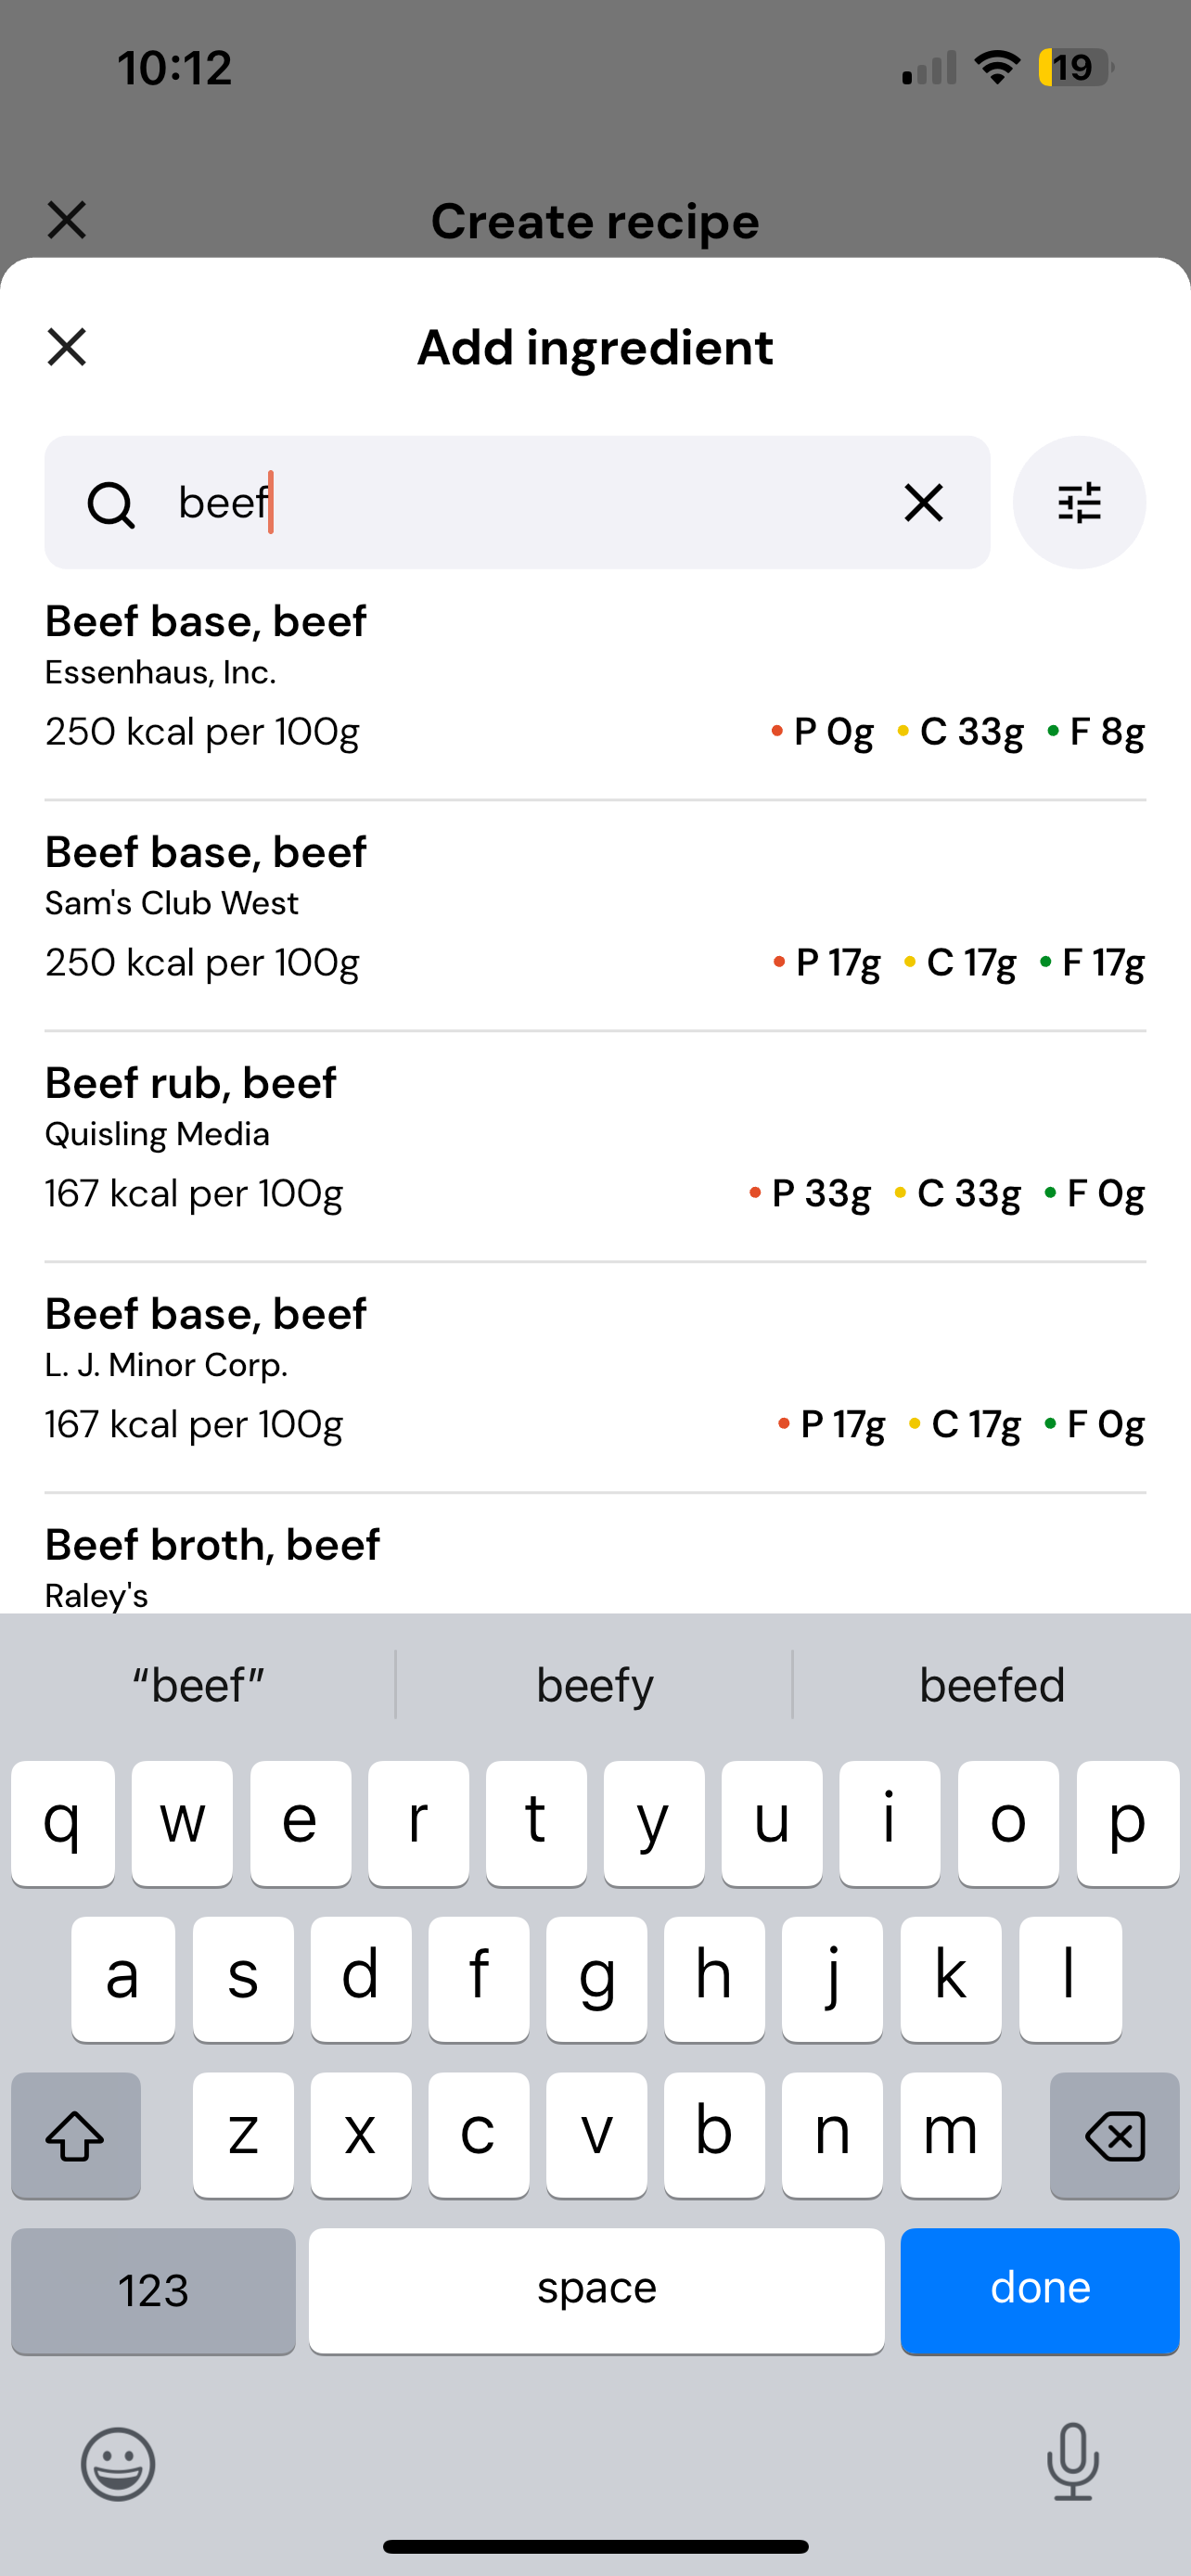Tap the keyboard backspace key
The image size is (1191, 2576).
pos(1114,2135)
